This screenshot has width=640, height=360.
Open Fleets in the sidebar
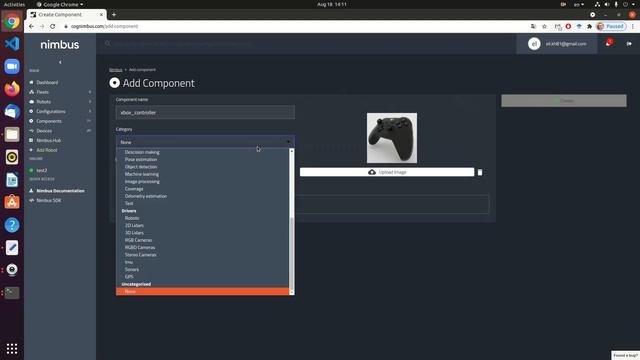42,92
